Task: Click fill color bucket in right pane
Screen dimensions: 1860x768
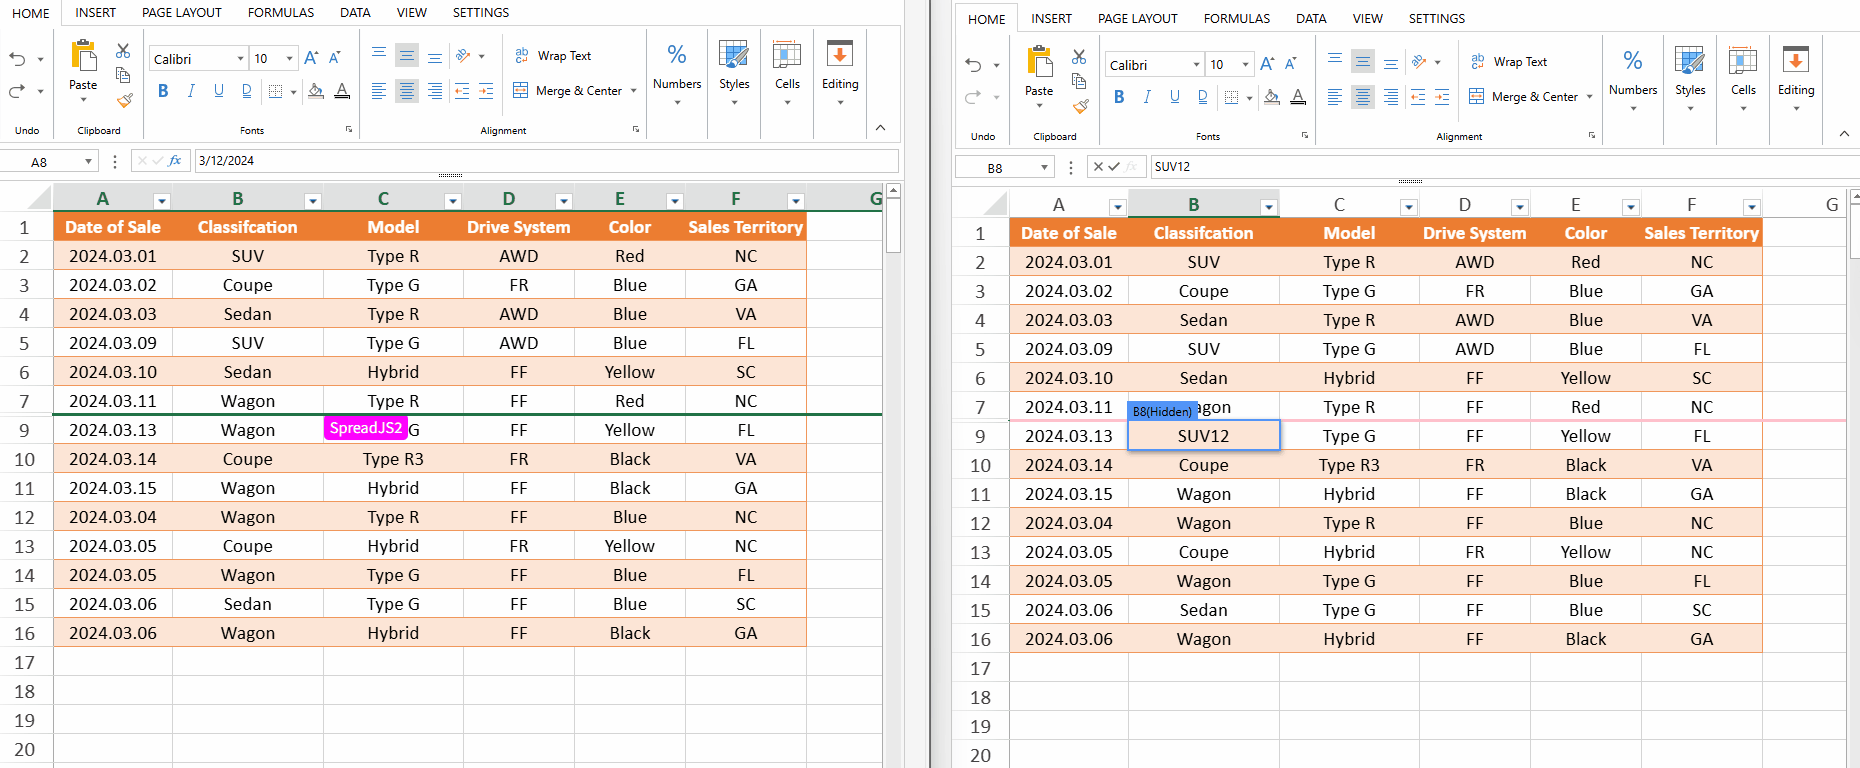Action: [1271, 97]
